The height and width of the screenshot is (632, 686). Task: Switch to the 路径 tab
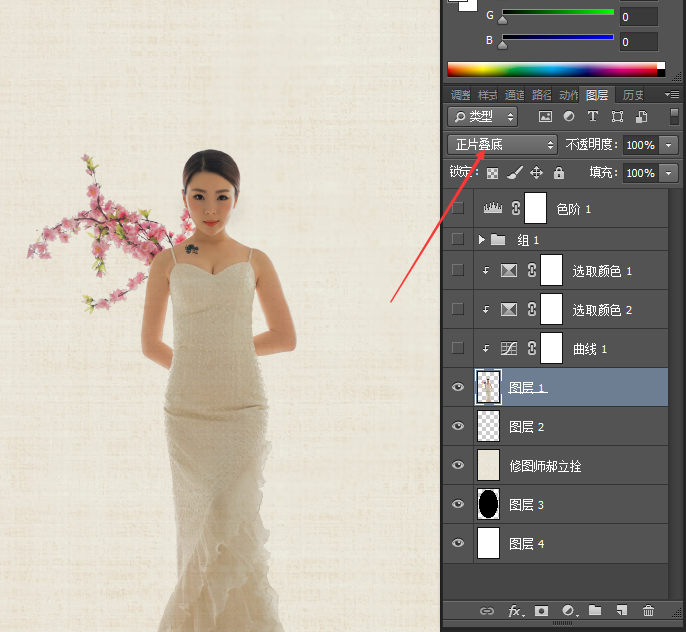pyautogui.click(x=541, y=95)
